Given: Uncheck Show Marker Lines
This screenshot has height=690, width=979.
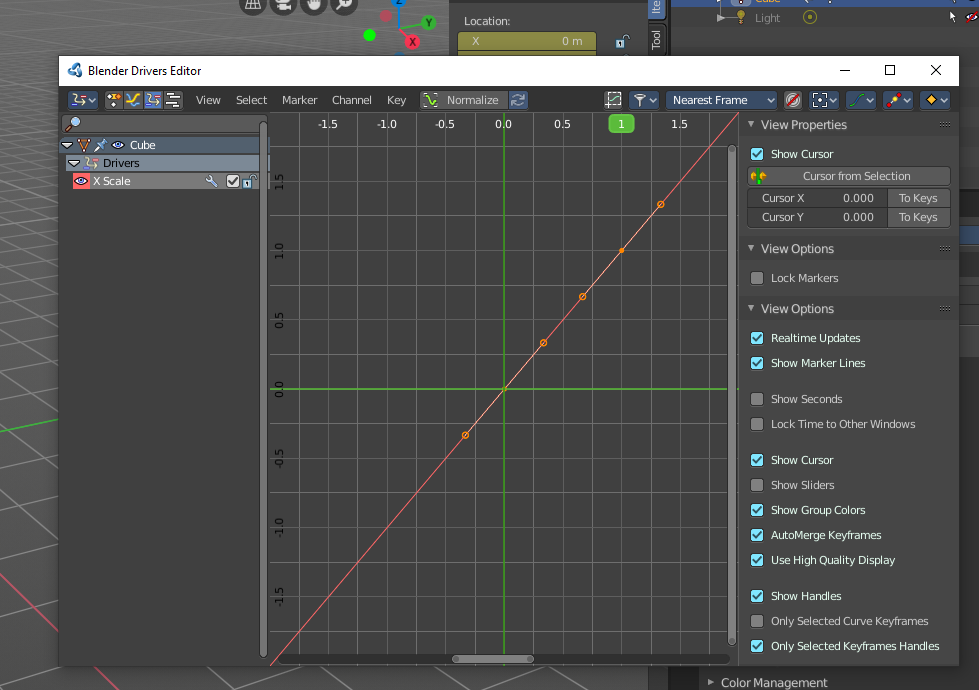Looking at the screenshot, I should [757, 363].
